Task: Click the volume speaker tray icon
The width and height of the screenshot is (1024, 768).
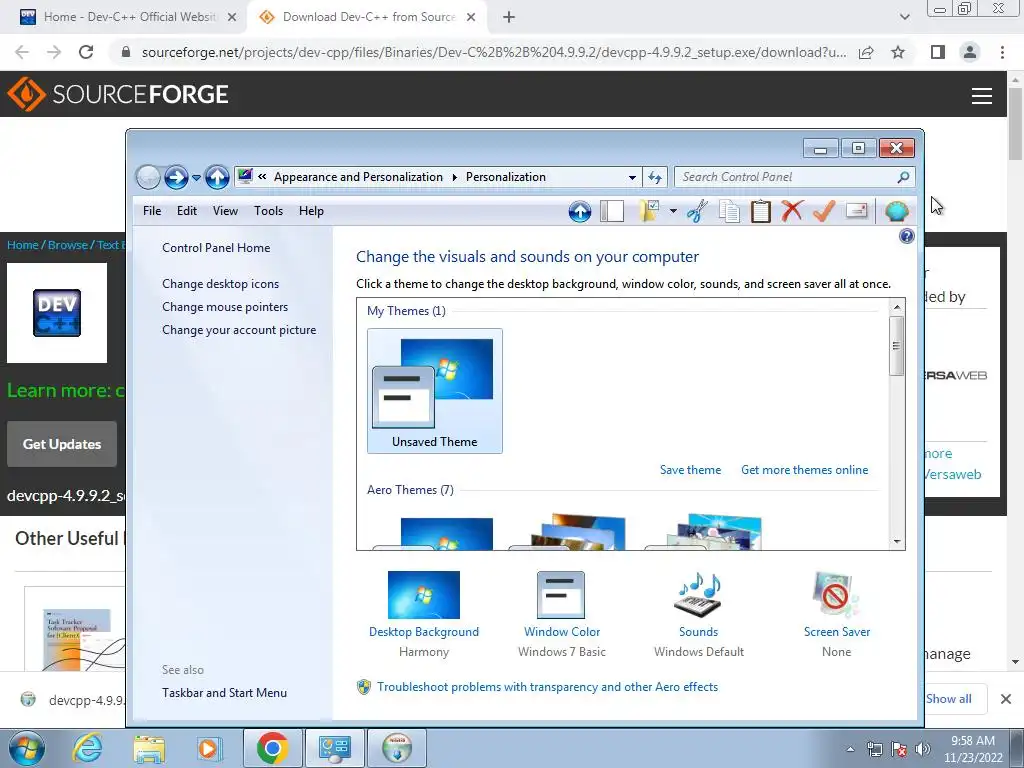Action: coord(923,749)
